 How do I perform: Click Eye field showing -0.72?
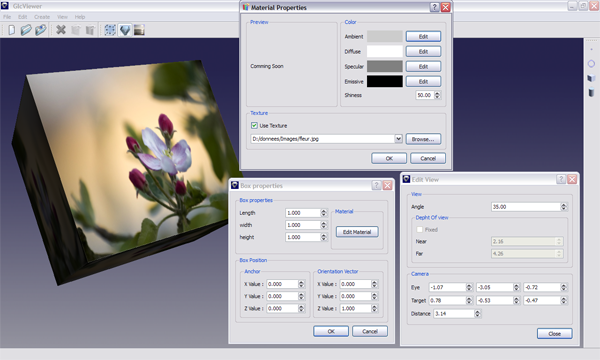pyautogui.click(x=542, y=287)
